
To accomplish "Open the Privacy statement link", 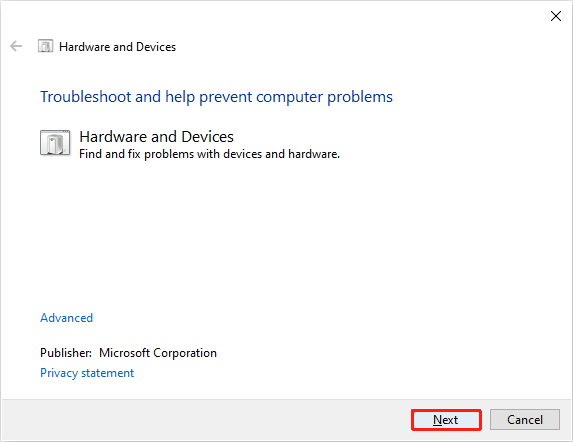I will click(87, 373).
